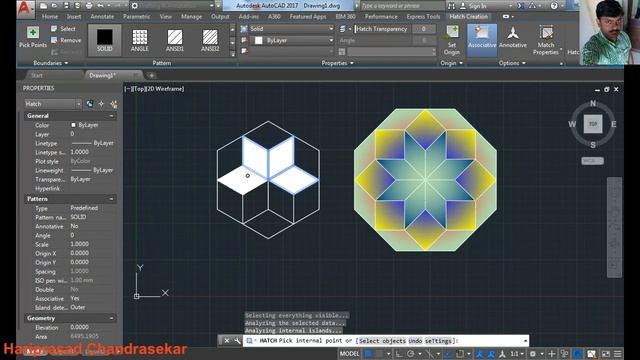Click the seTtings command line option
Image resolution: width=640 pixels, height=360 pixels.
438,341
